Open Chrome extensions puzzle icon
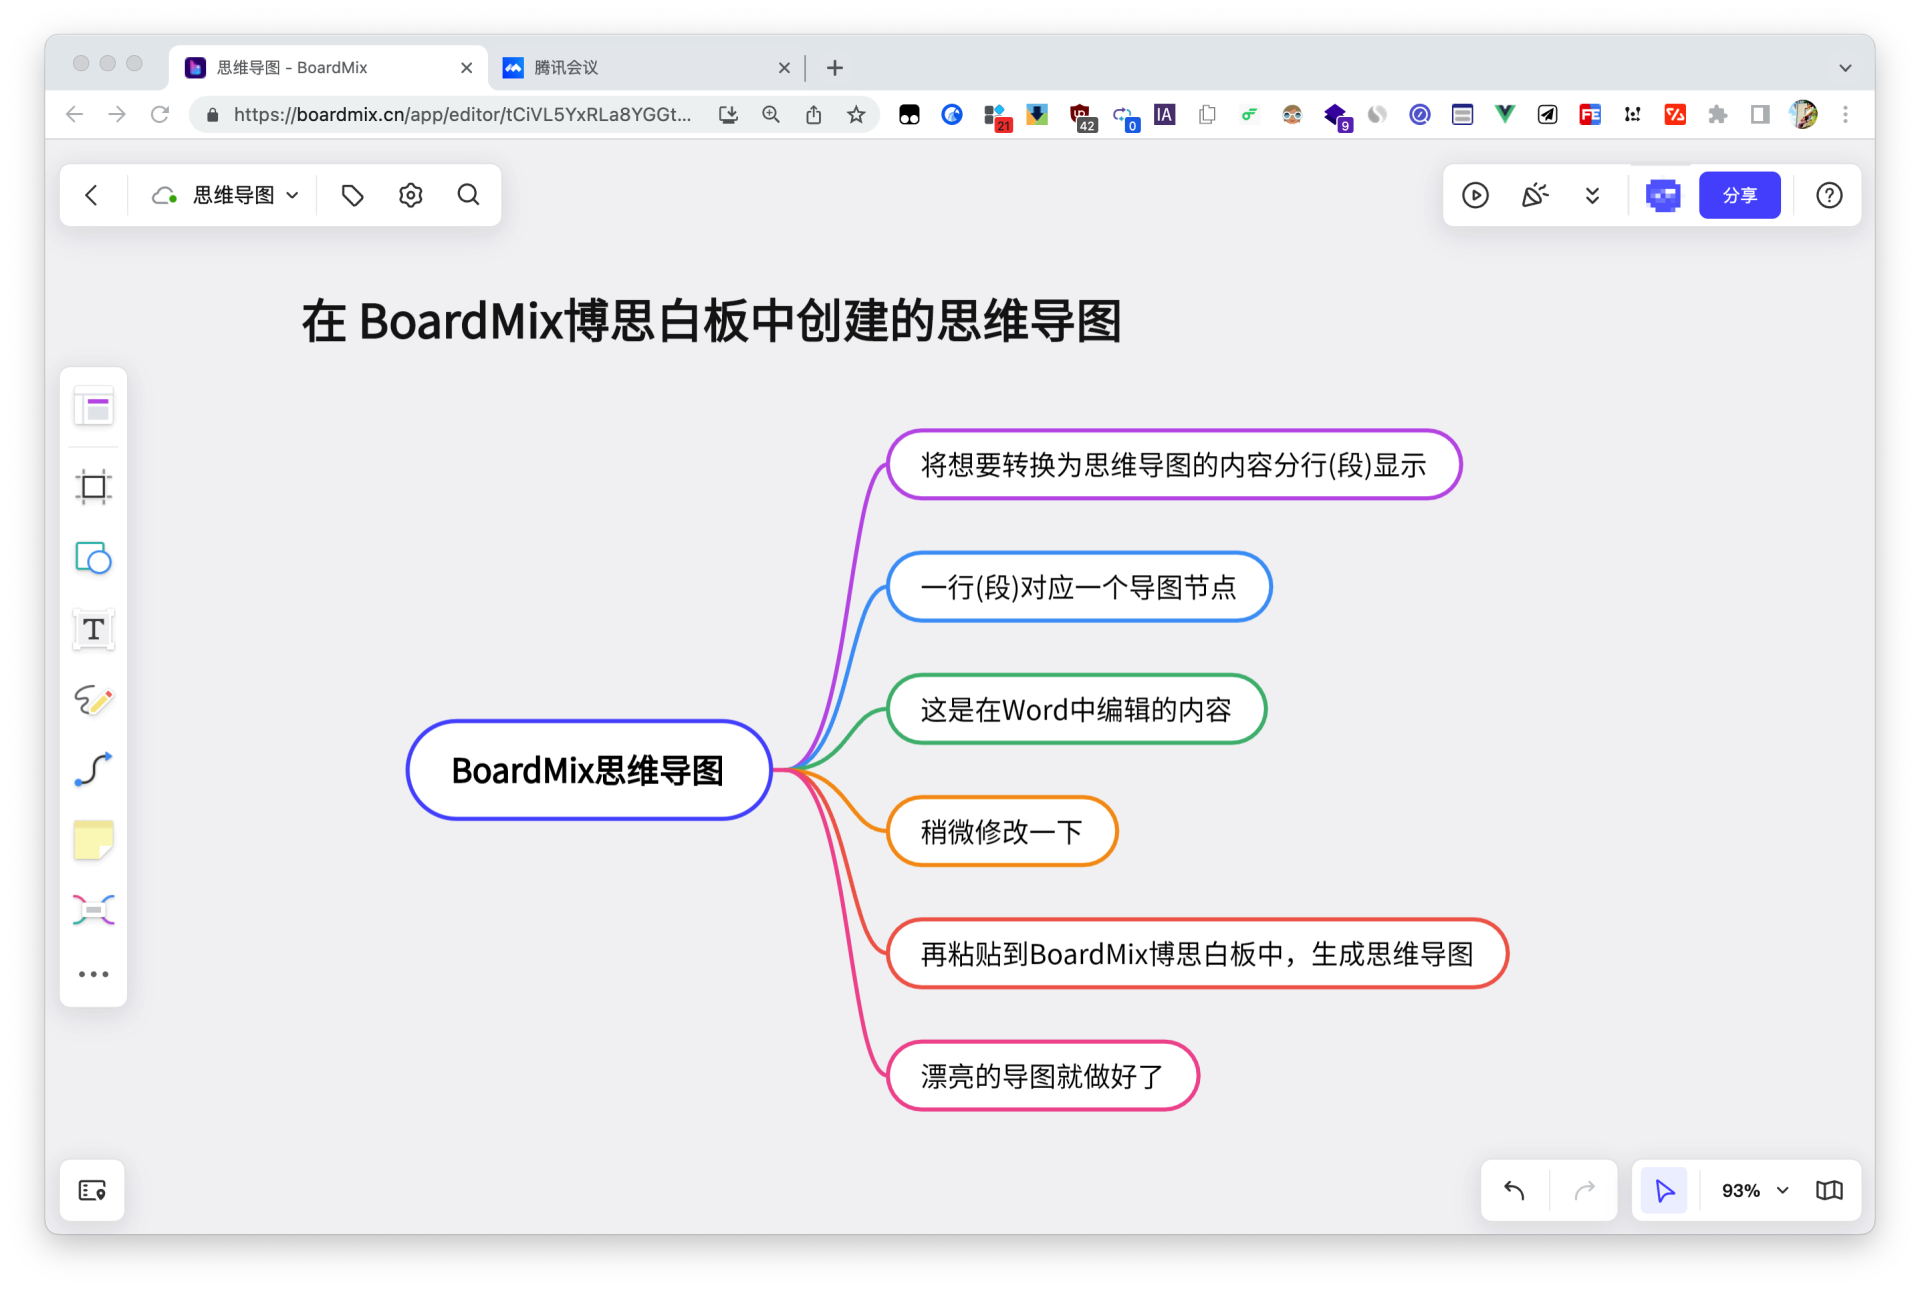The height and width of the screenshot is (1290, 1920). (x=1717, y=115)
